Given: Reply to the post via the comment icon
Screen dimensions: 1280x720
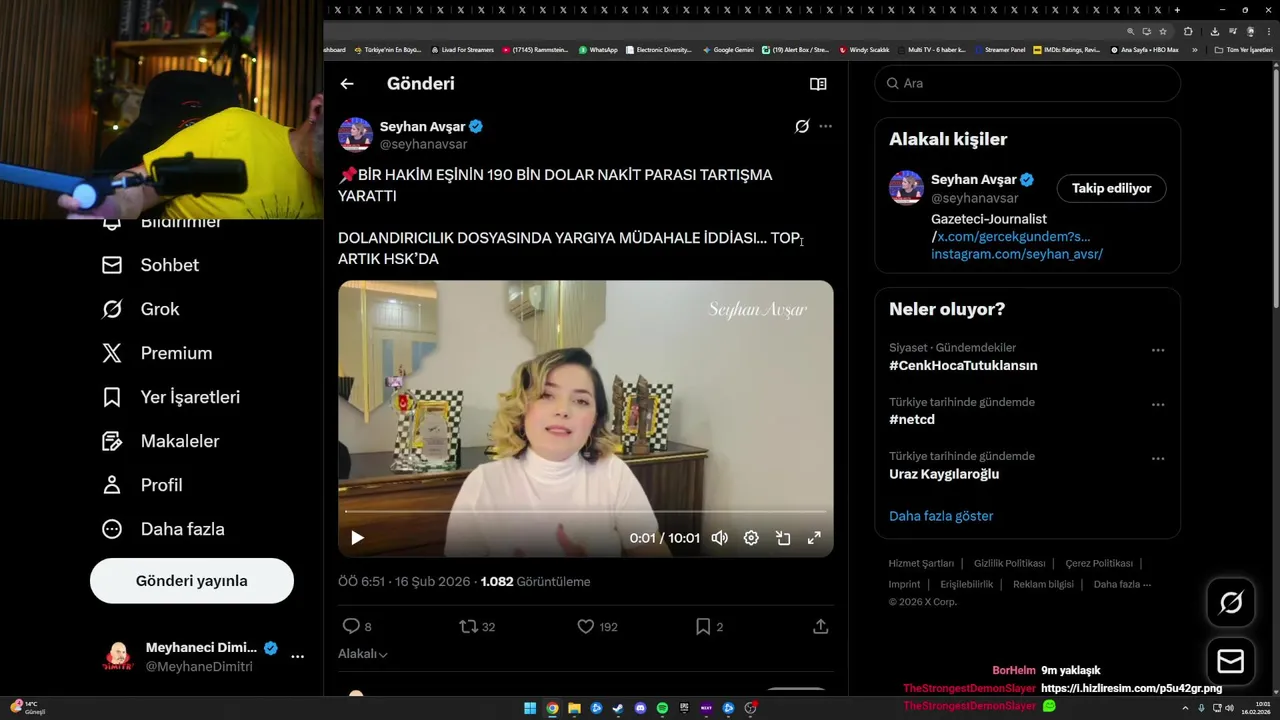Looking at the screenshot, I should click(351, 626).
